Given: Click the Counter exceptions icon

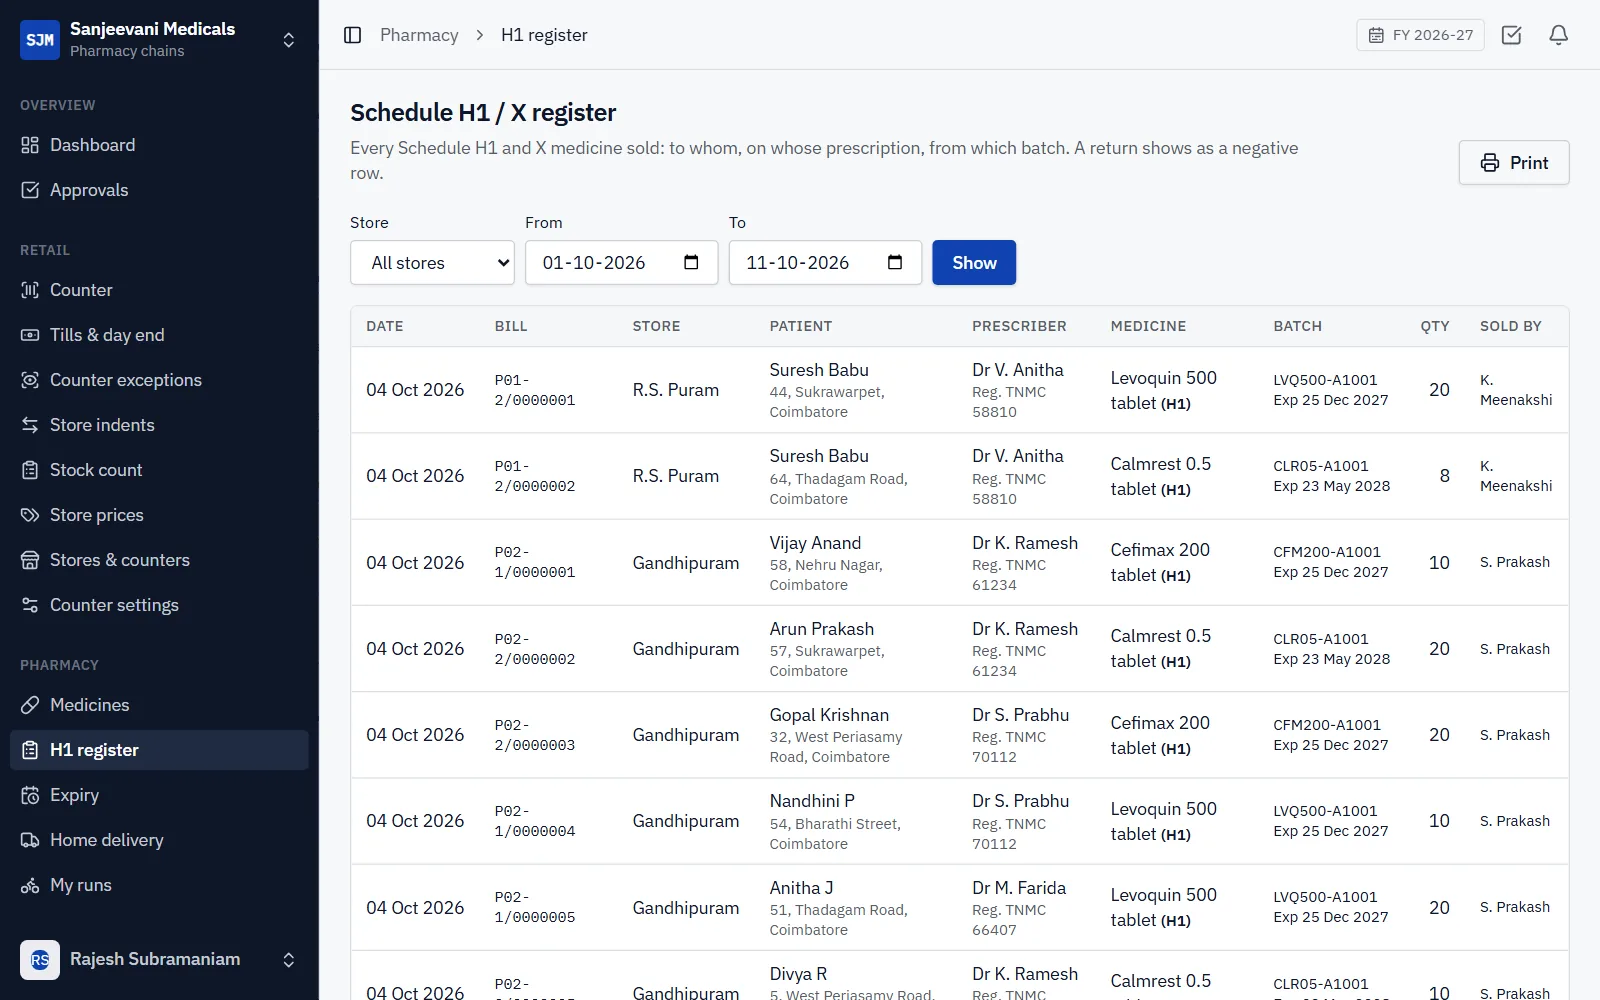Looking at the screenshot, I should (x=30, y=380).
